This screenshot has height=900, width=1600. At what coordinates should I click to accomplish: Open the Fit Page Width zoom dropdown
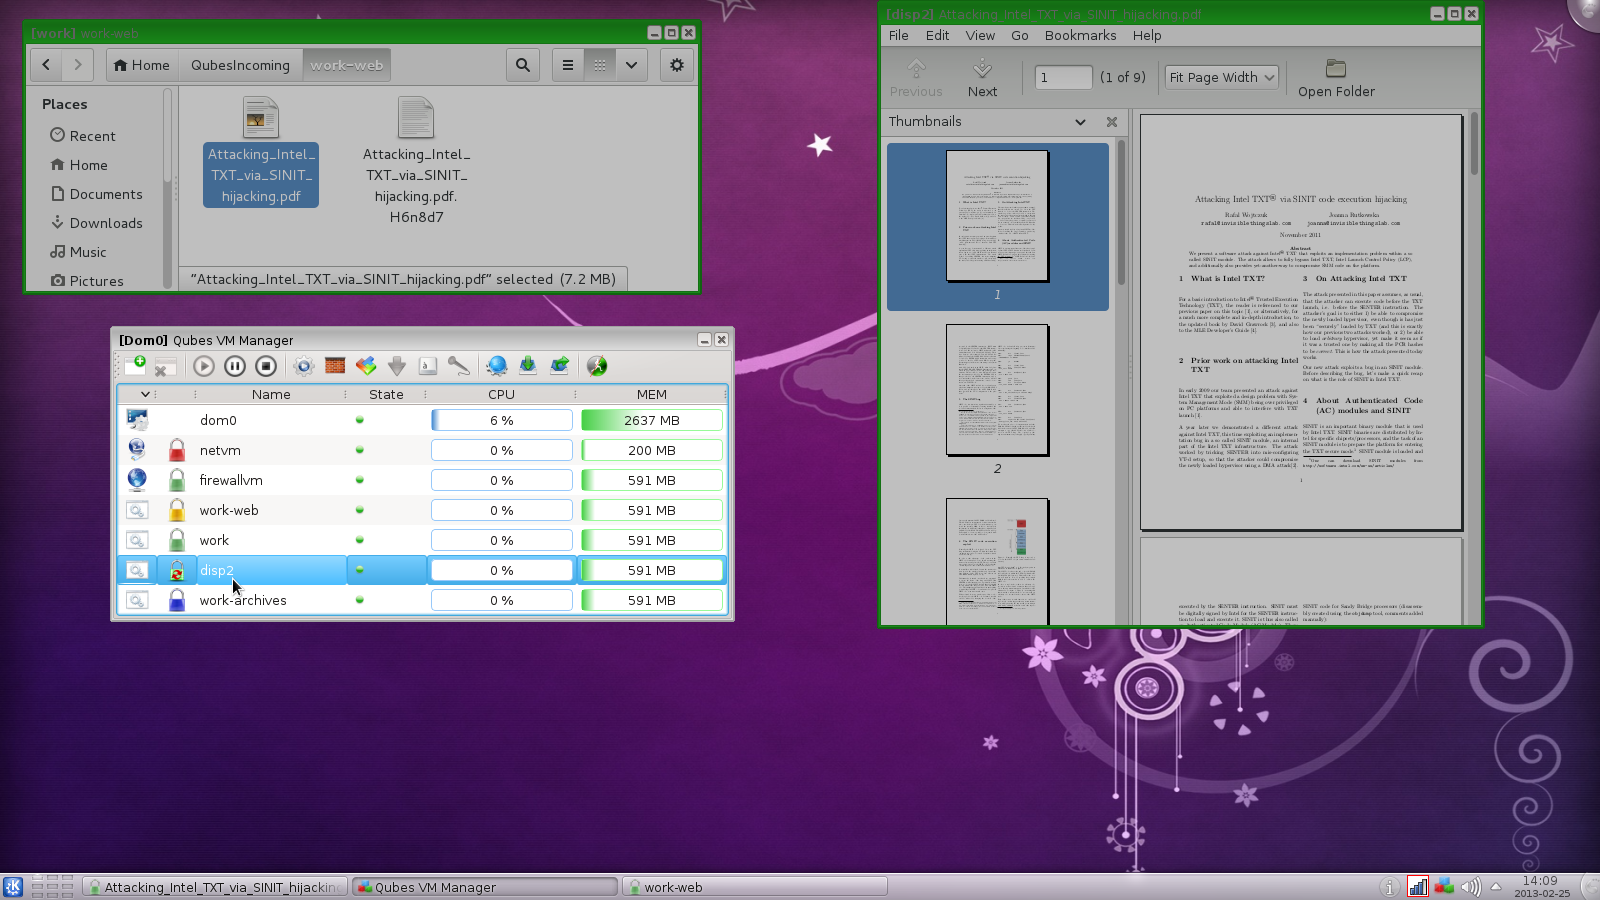click(1222, 77)
